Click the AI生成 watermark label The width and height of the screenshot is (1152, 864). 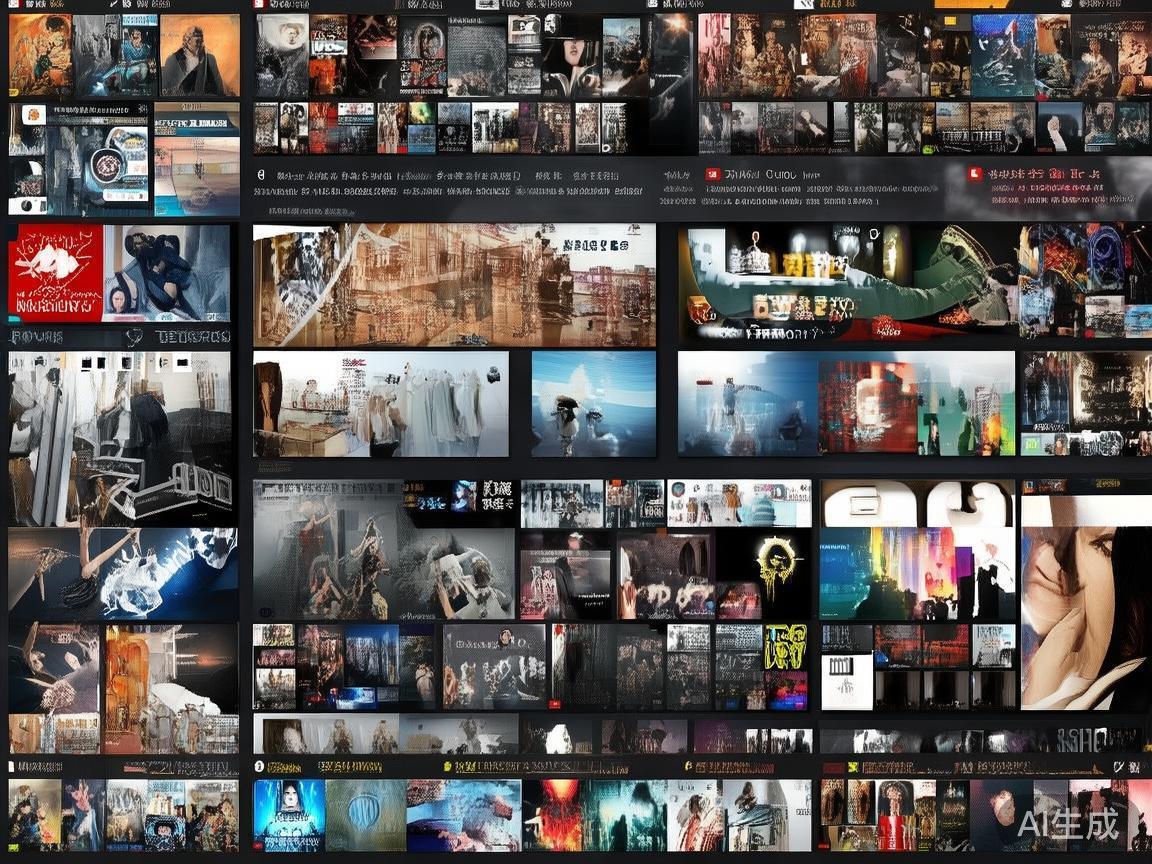(1068, 824)
